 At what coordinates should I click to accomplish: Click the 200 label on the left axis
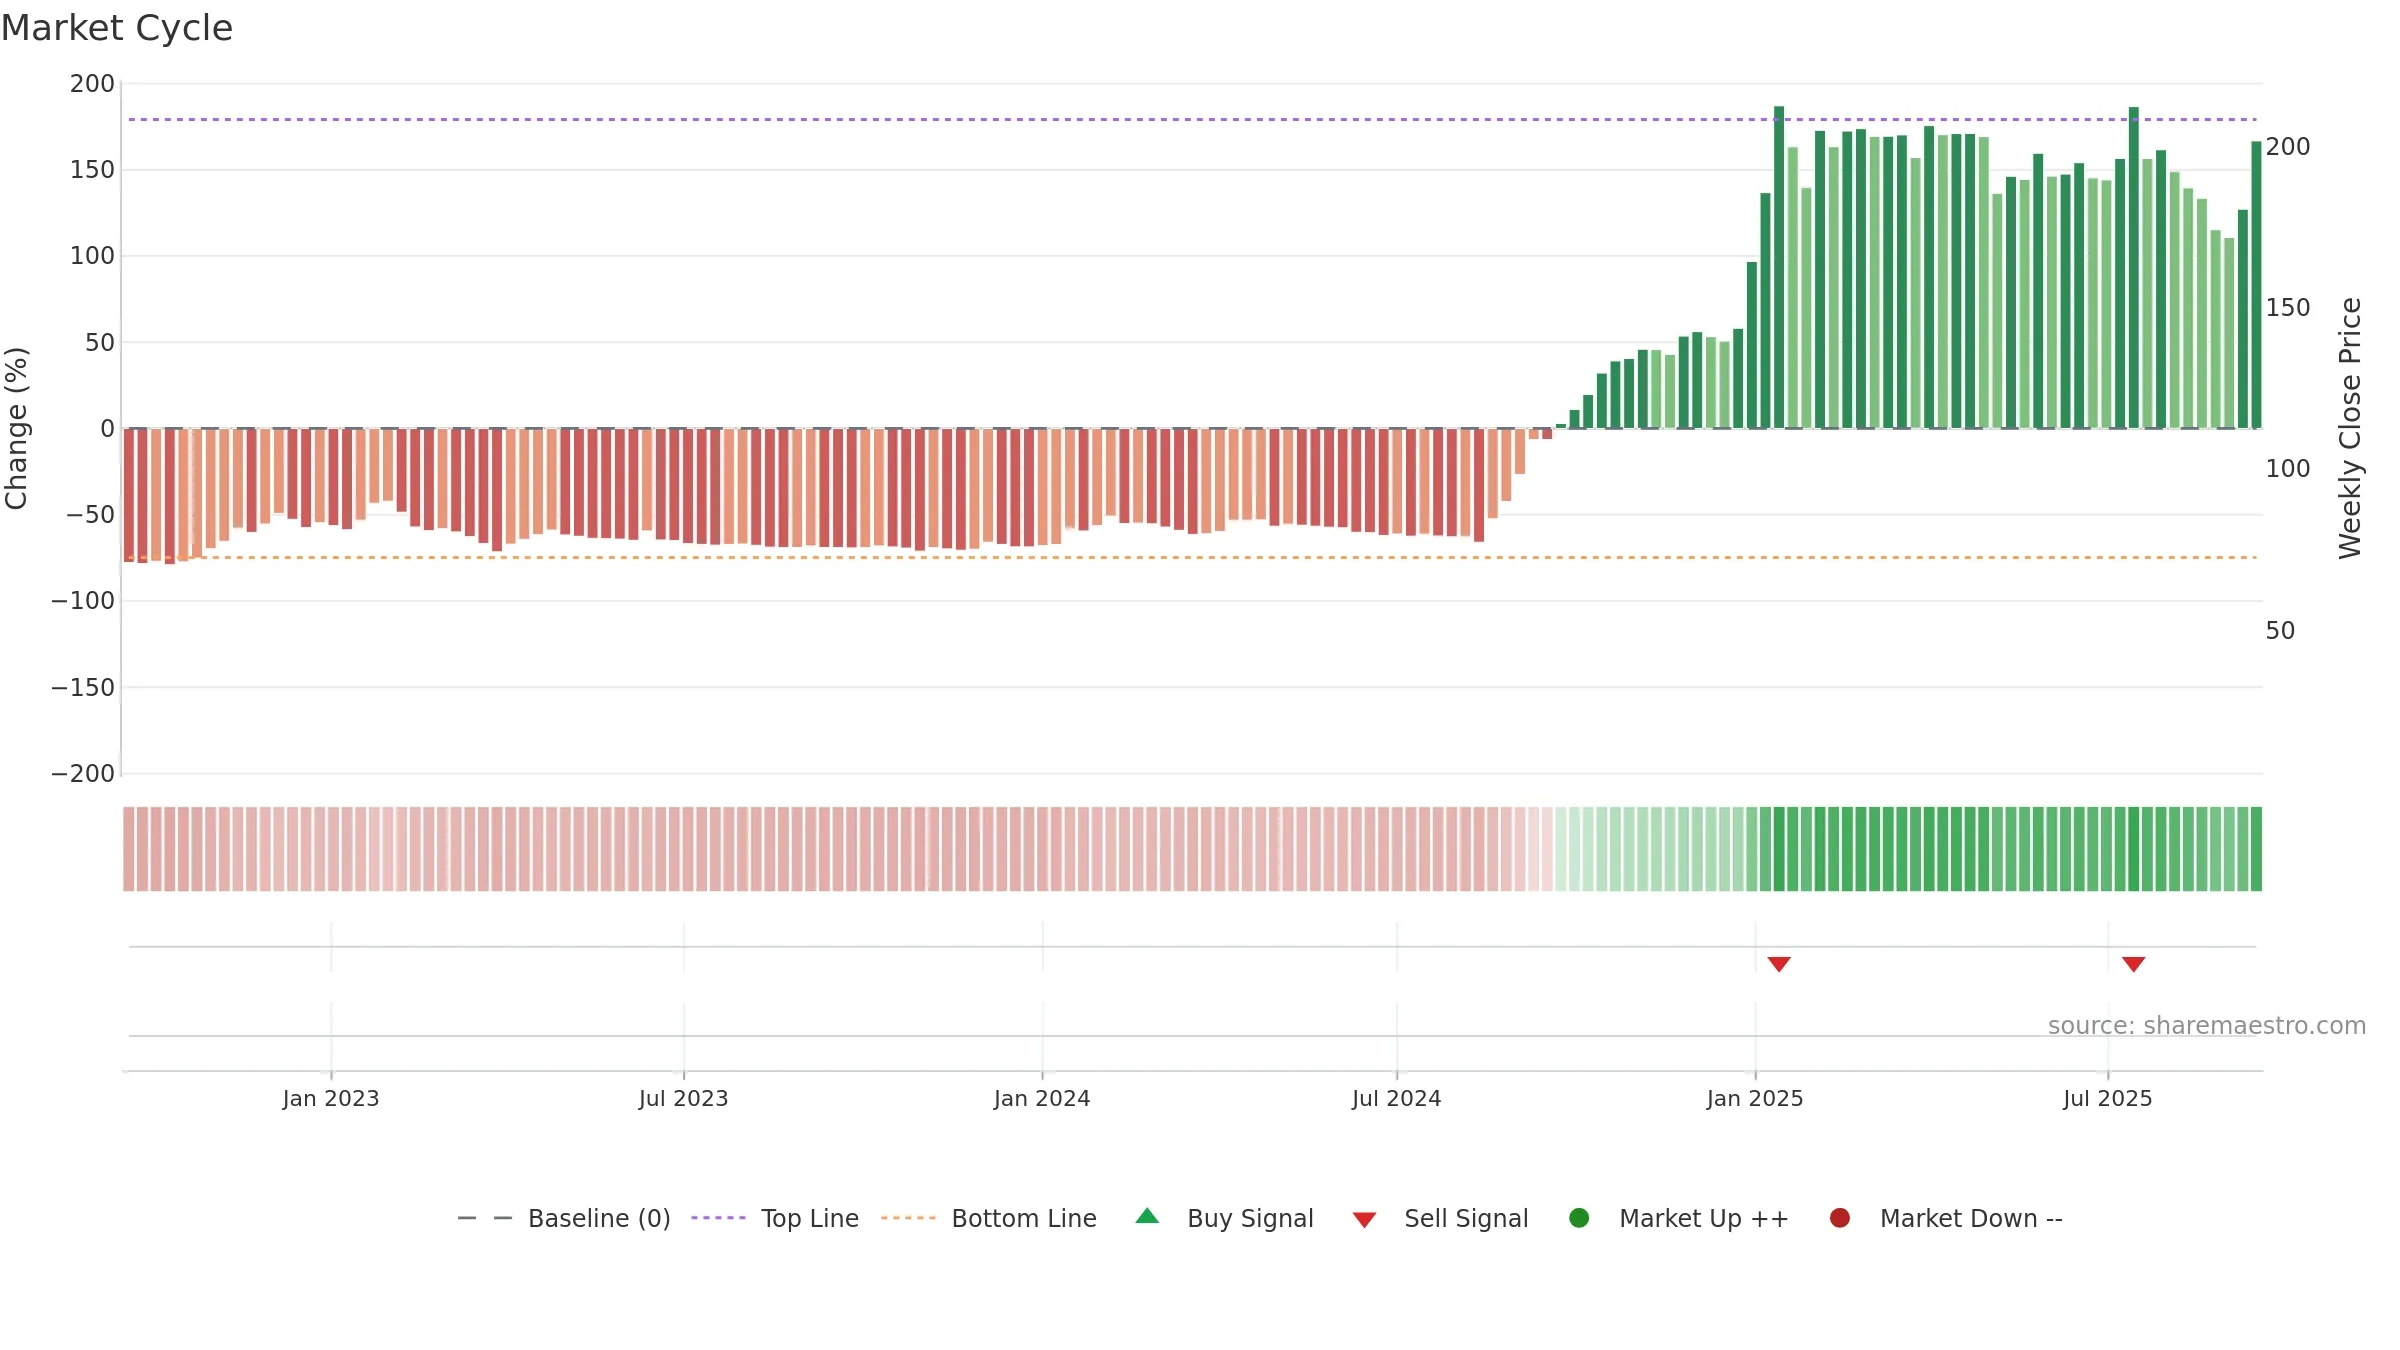pyautogui.click(x=92, y=84)
